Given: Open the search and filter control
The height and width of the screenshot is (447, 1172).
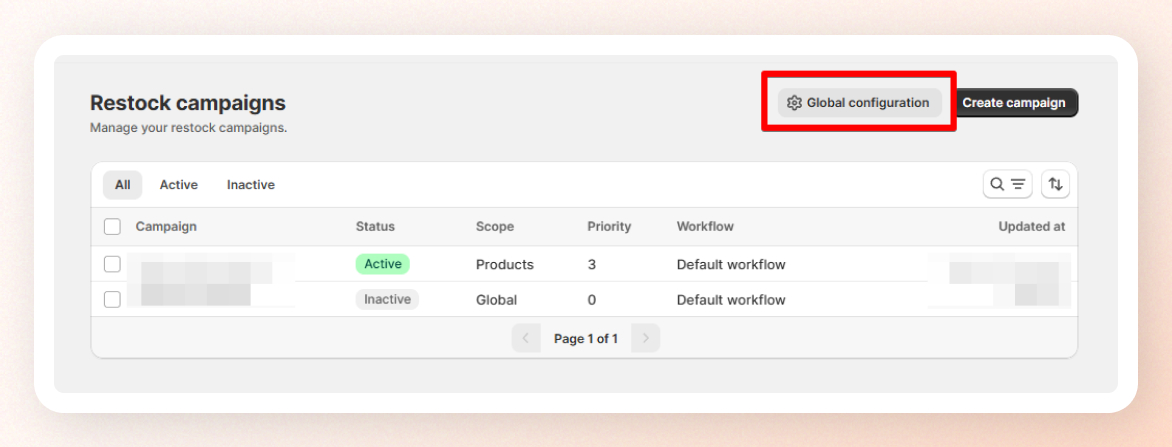Looking at the screenshot, I should tap(1007, 184).
